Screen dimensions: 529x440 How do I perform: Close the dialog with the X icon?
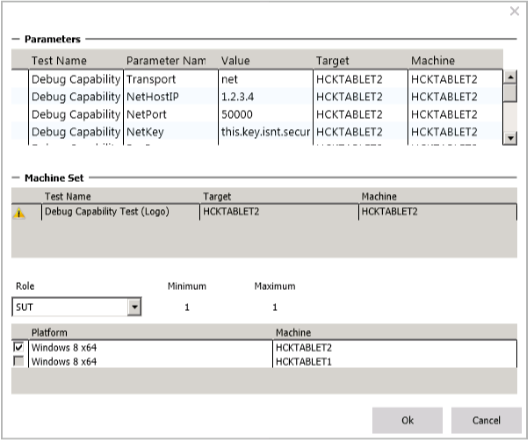pos(514,11)
